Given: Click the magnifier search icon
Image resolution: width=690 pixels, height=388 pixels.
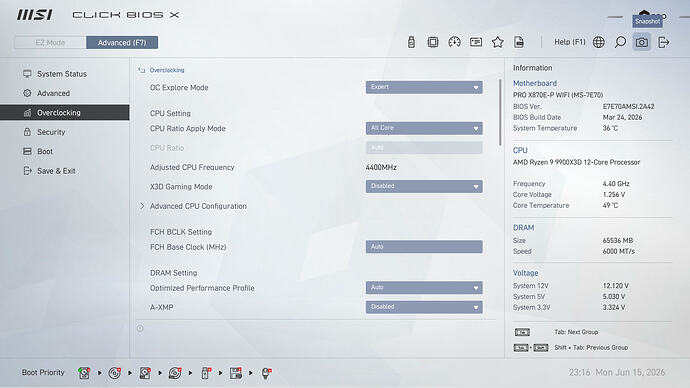Looking at the screenshot, I should pyautogui.click(x=620, y=42).
